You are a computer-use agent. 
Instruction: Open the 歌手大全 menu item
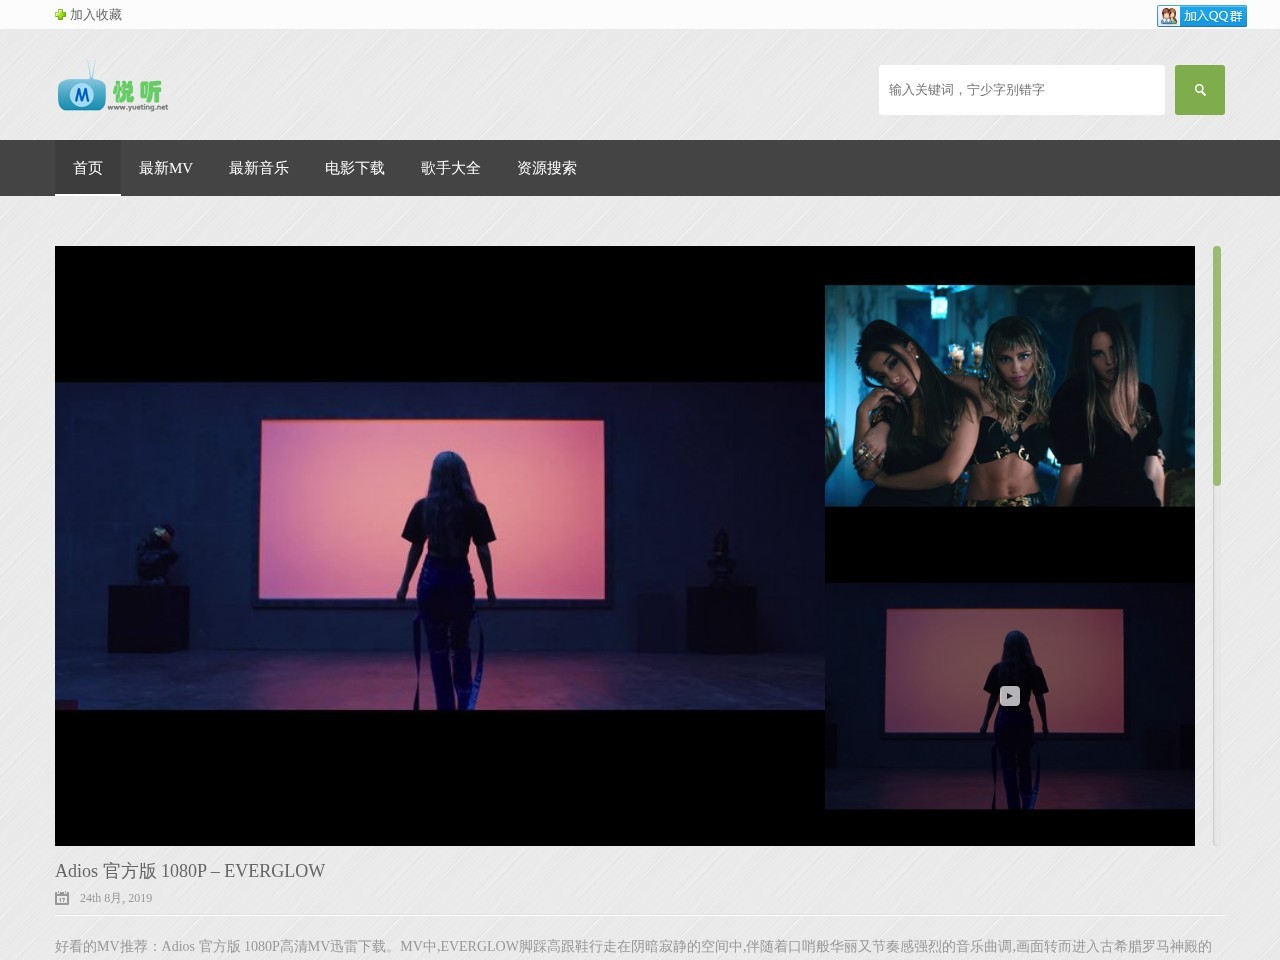pyautogui.click(x=451, y=168)
